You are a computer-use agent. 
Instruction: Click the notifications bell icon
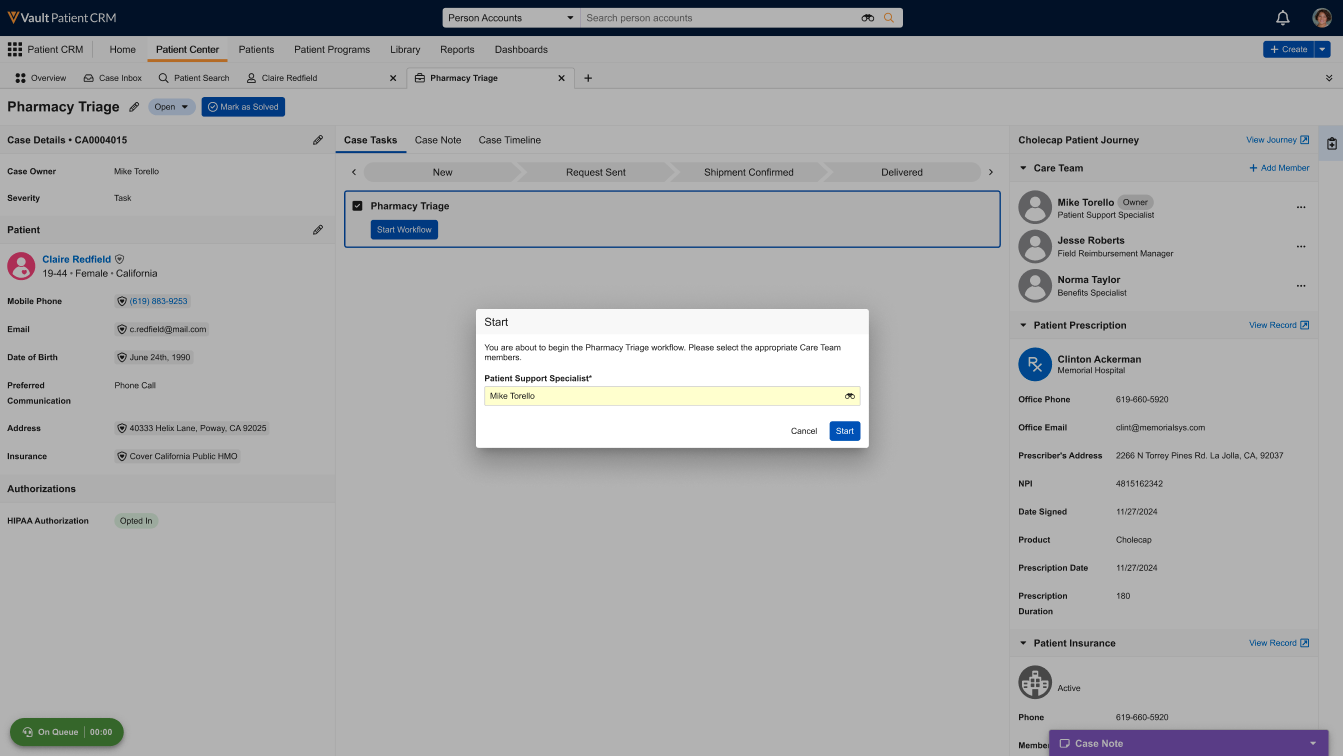pos(1283,18)
